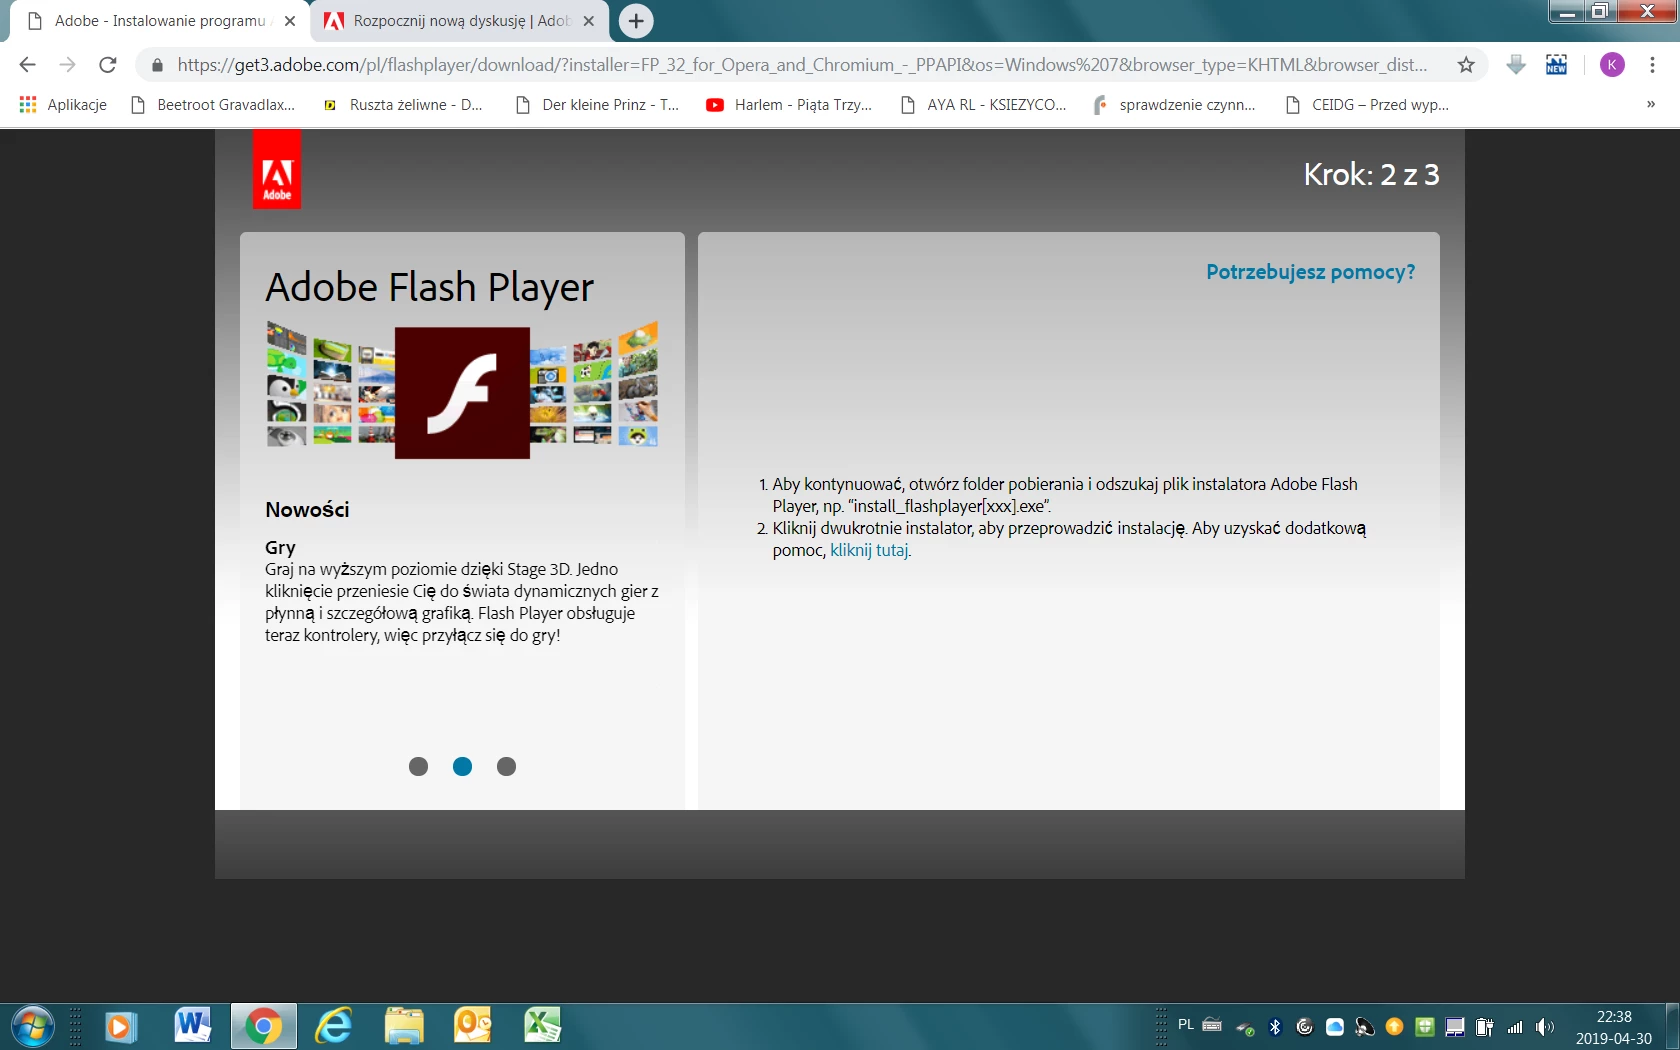This screenshot has height=1050, width=1680.
Task: Open the Chrome three-dot menu
Action: 1652,65
